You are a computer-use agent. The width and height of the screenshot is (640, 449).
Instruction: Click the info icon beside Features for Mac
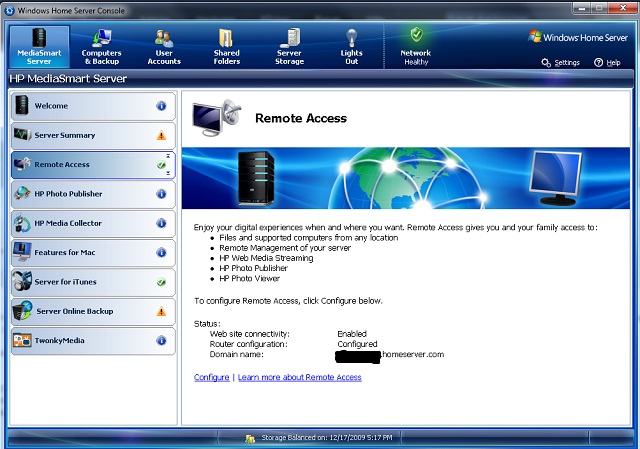pyautogui.click(x=161, y=253)
